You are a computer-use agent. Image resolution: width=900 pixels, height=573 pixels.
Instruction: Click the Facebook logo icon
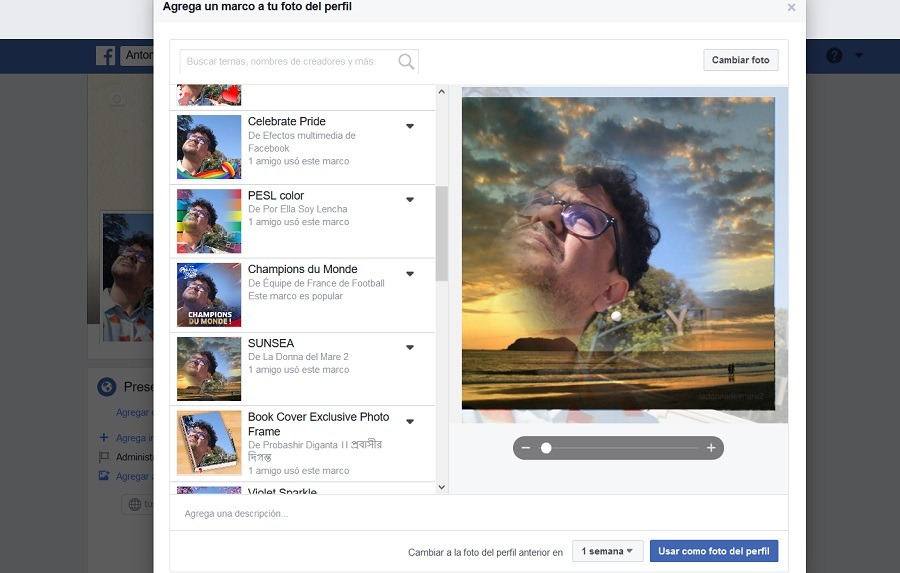coord(106,56)
